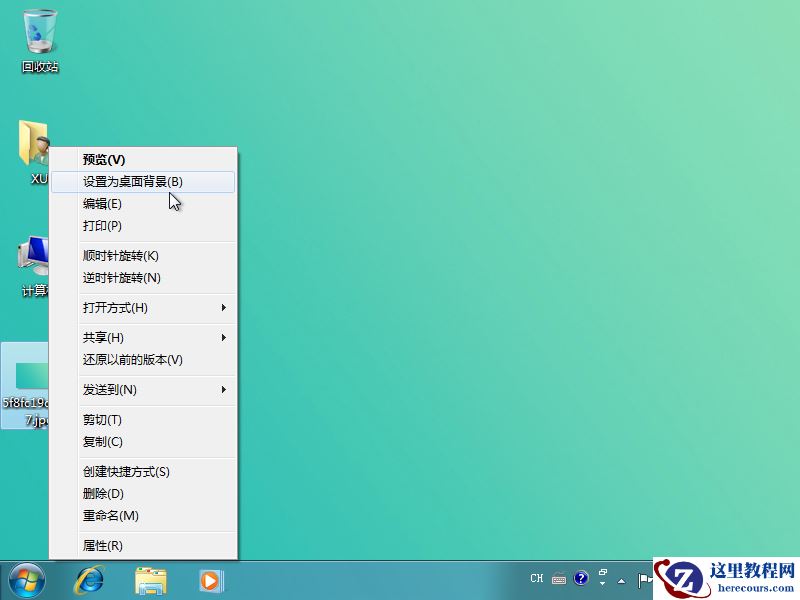This screenshot has height=600, width=800.
Task: Open Action Center via the flag icon
Action: pos(644,580)
